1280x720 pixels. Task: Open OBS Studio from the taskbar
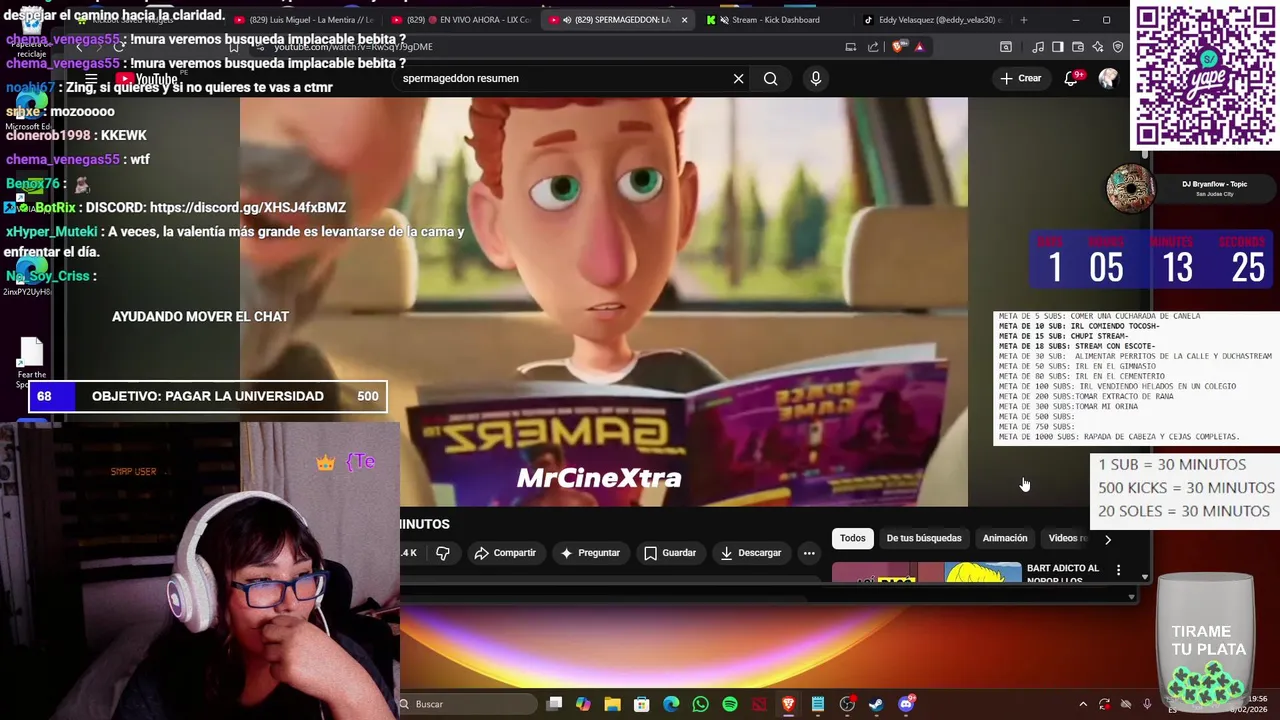[847, 704]
